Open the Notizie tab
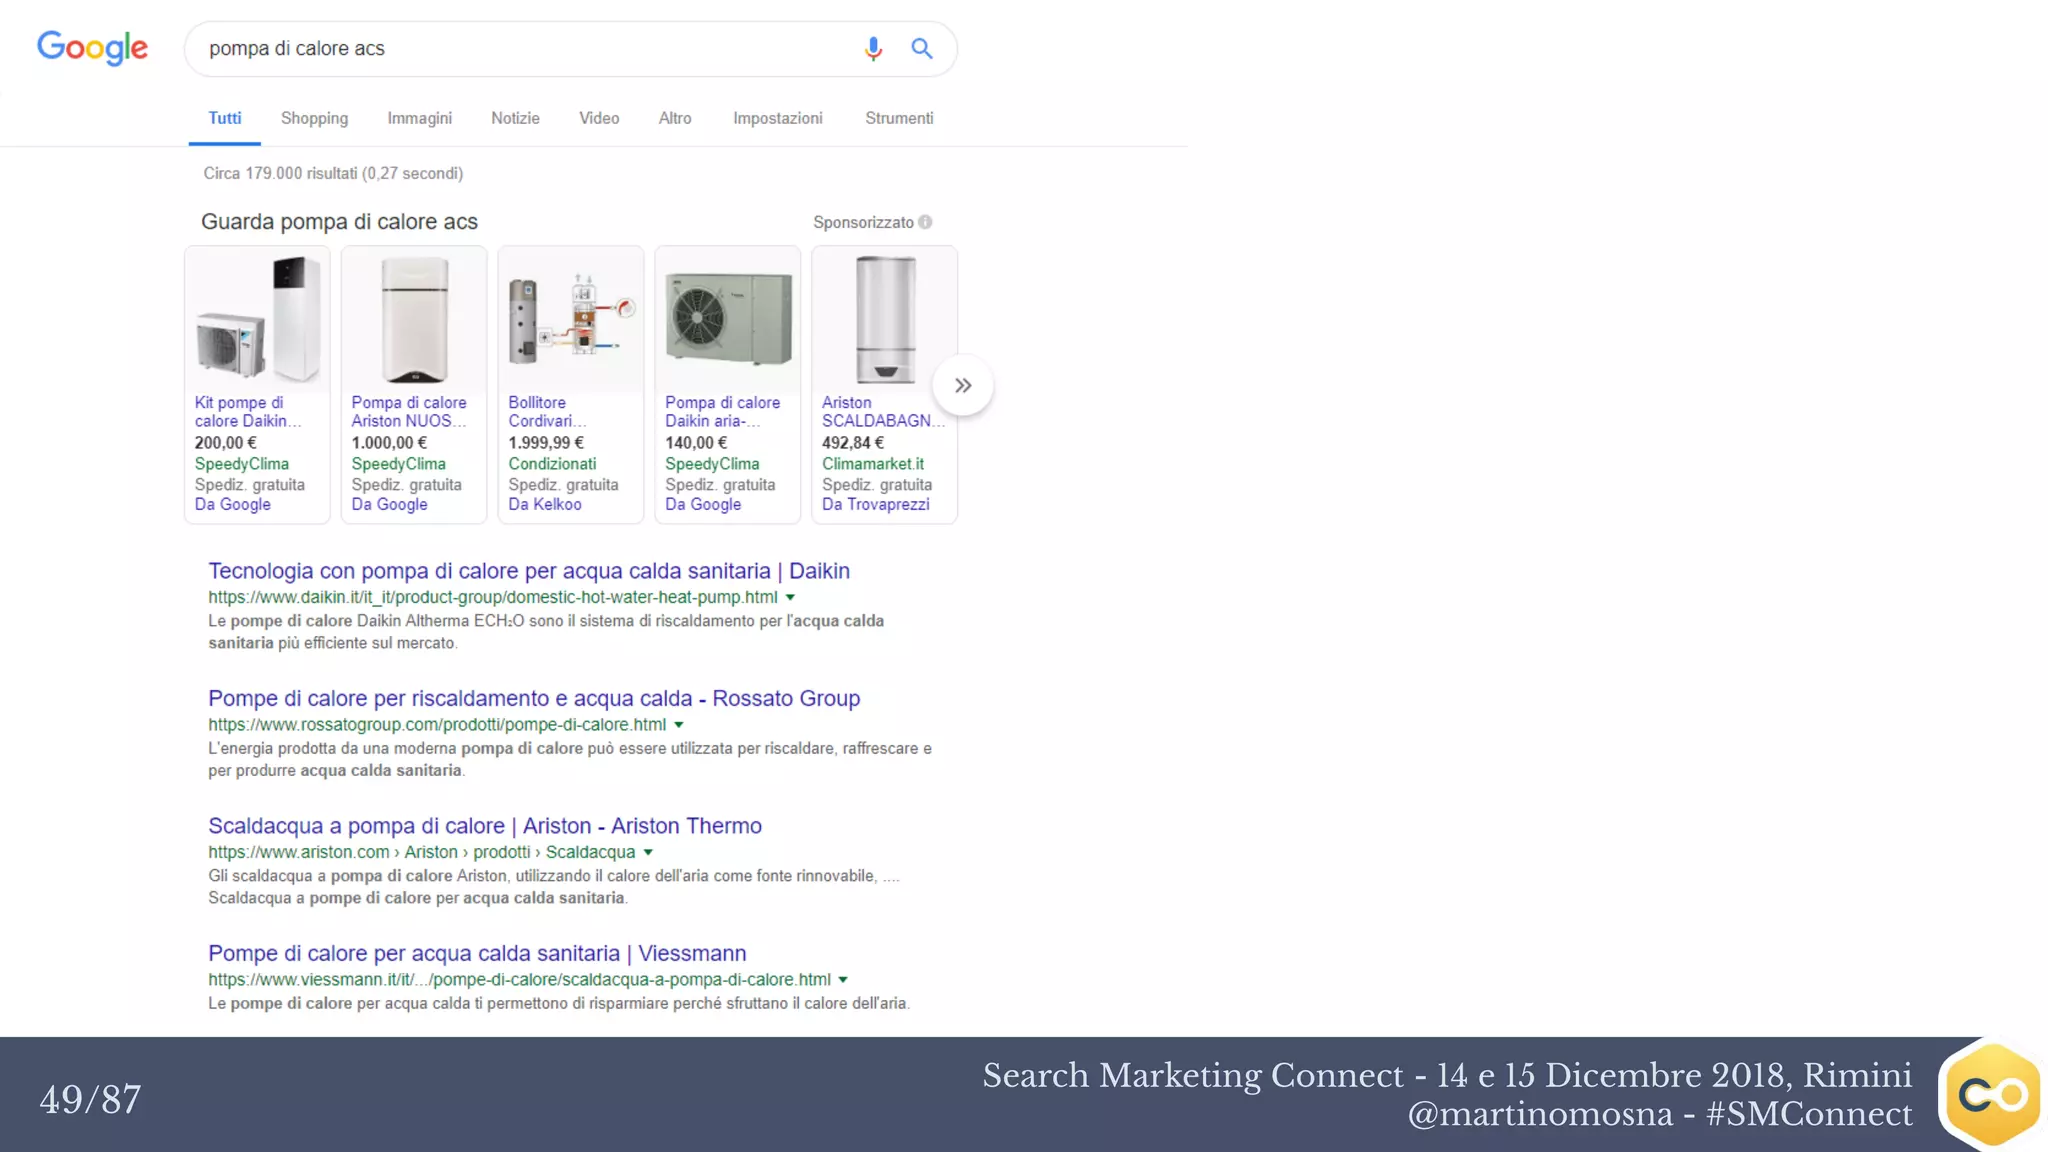Image resolution: width=2048 pixels, height=1152 pixels. pos(515,118)
